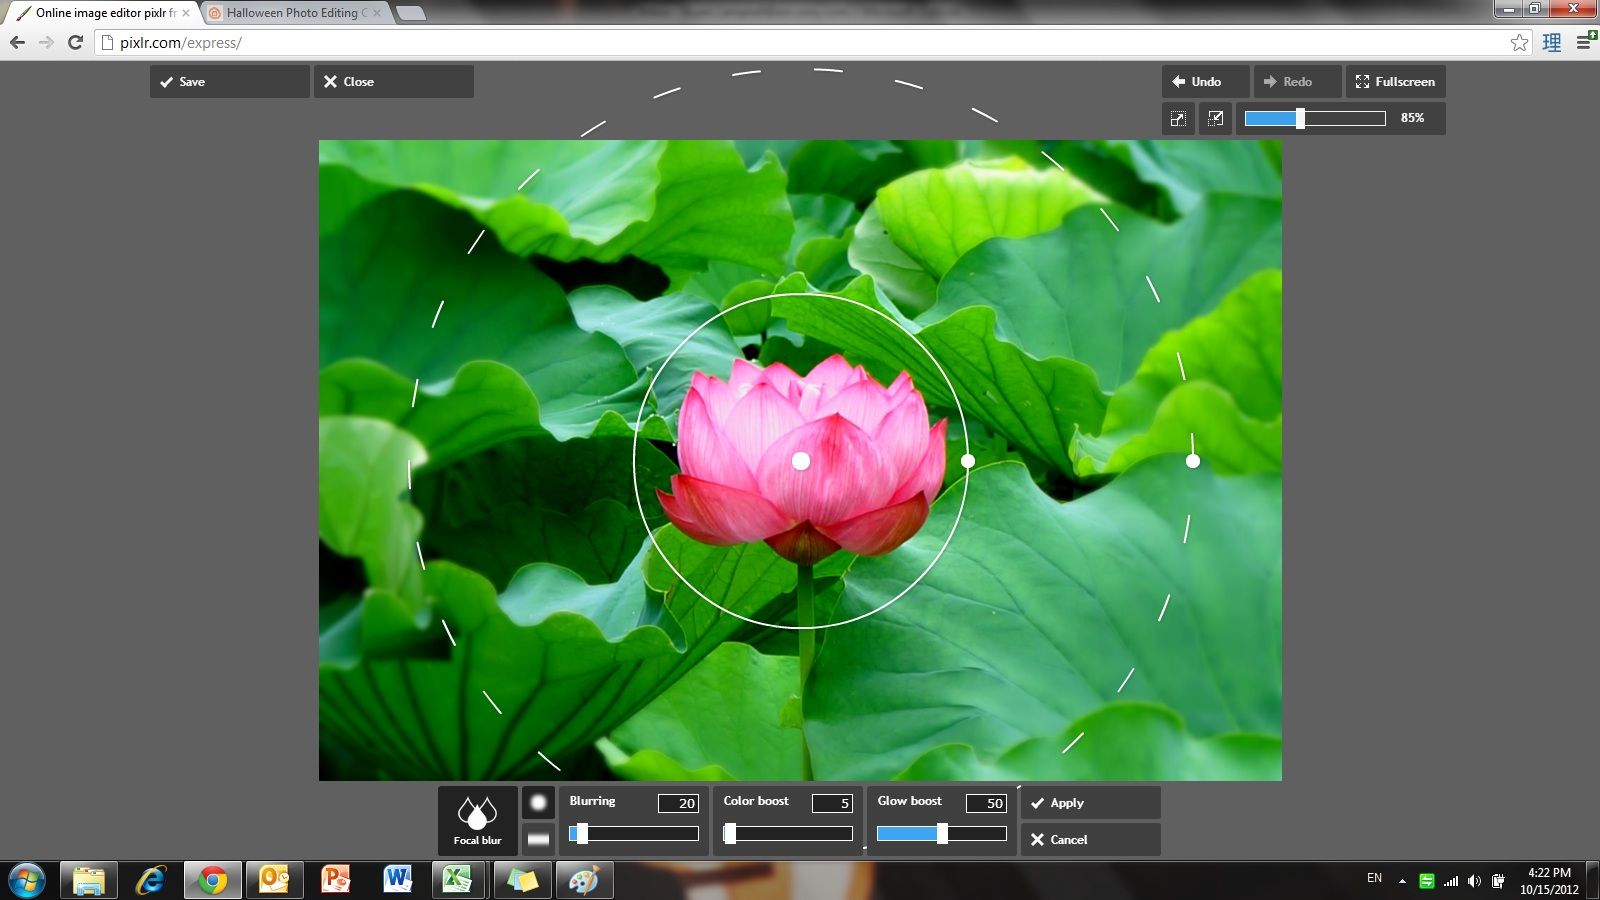The width and height of the screenshot is (1600, 900).
Task: Apply the focal blur effect
Action: tap(1090, 803)
